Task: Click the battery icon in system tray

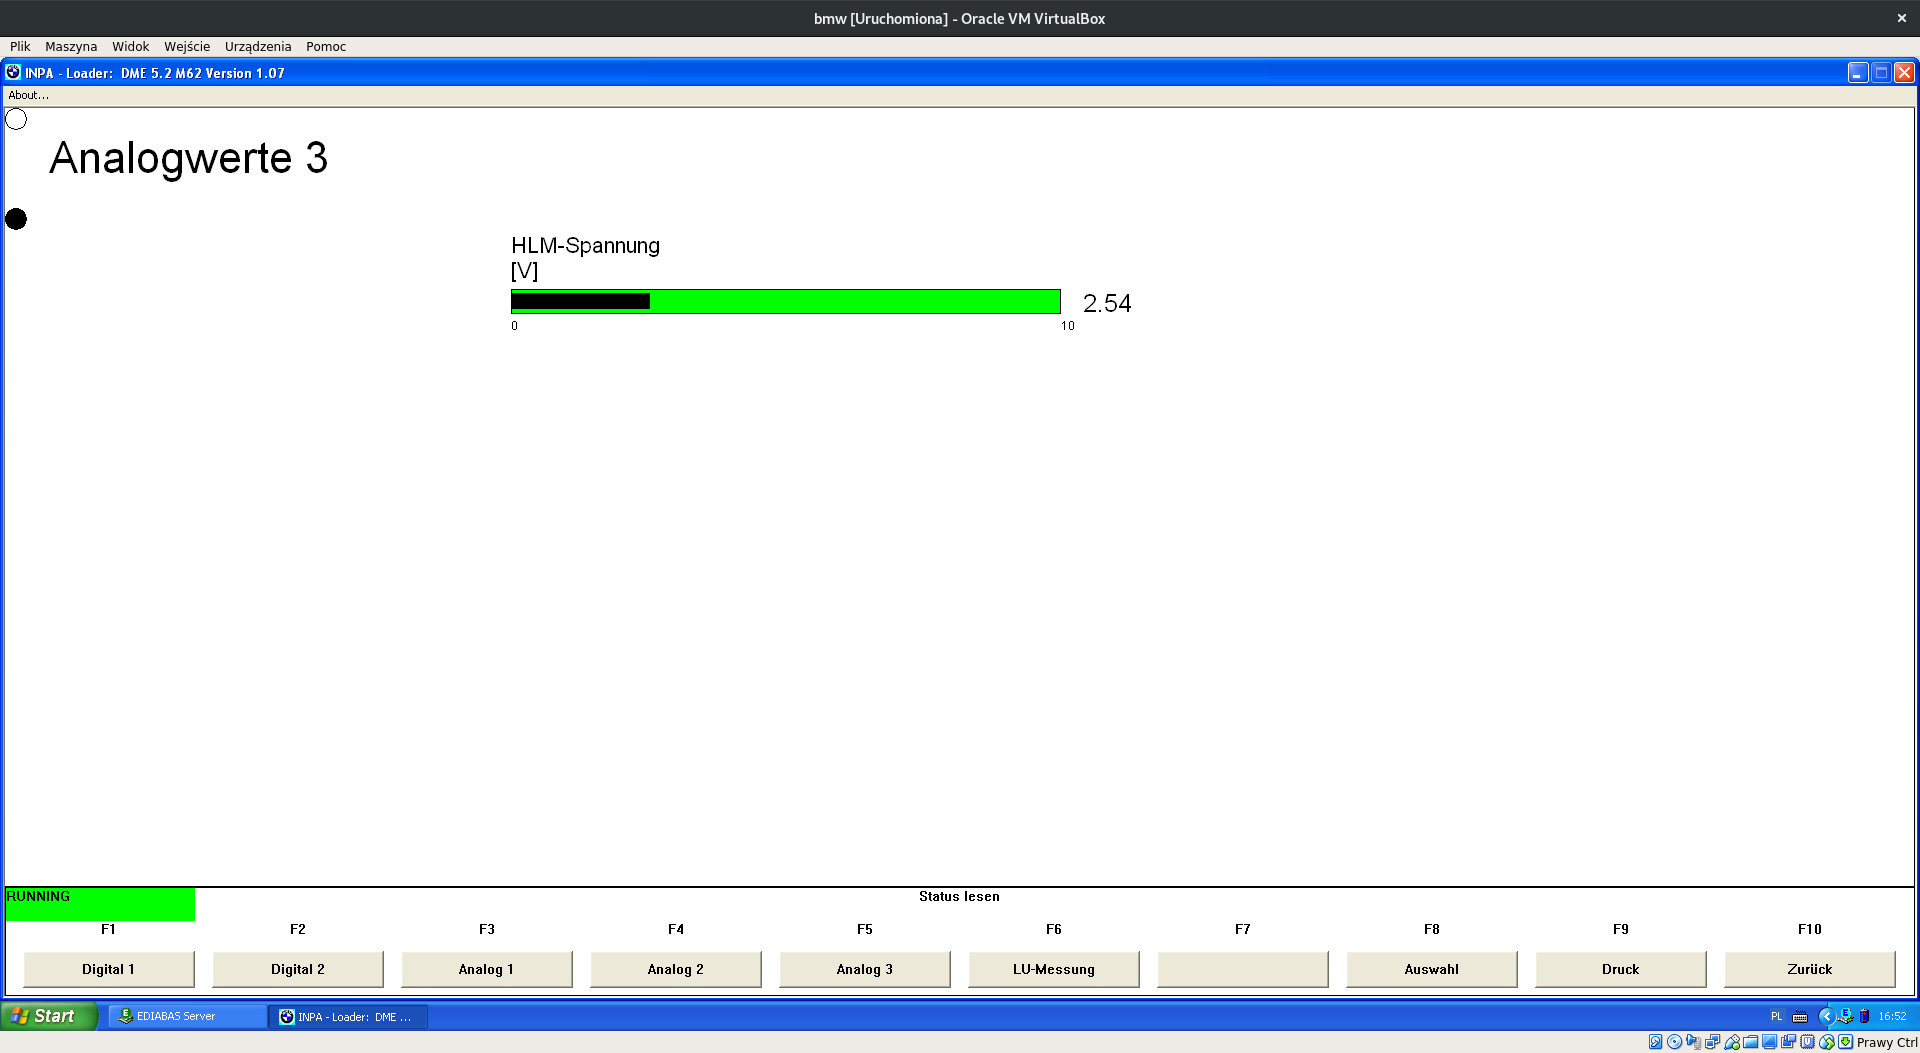Action: [x=1865, y=1016]
